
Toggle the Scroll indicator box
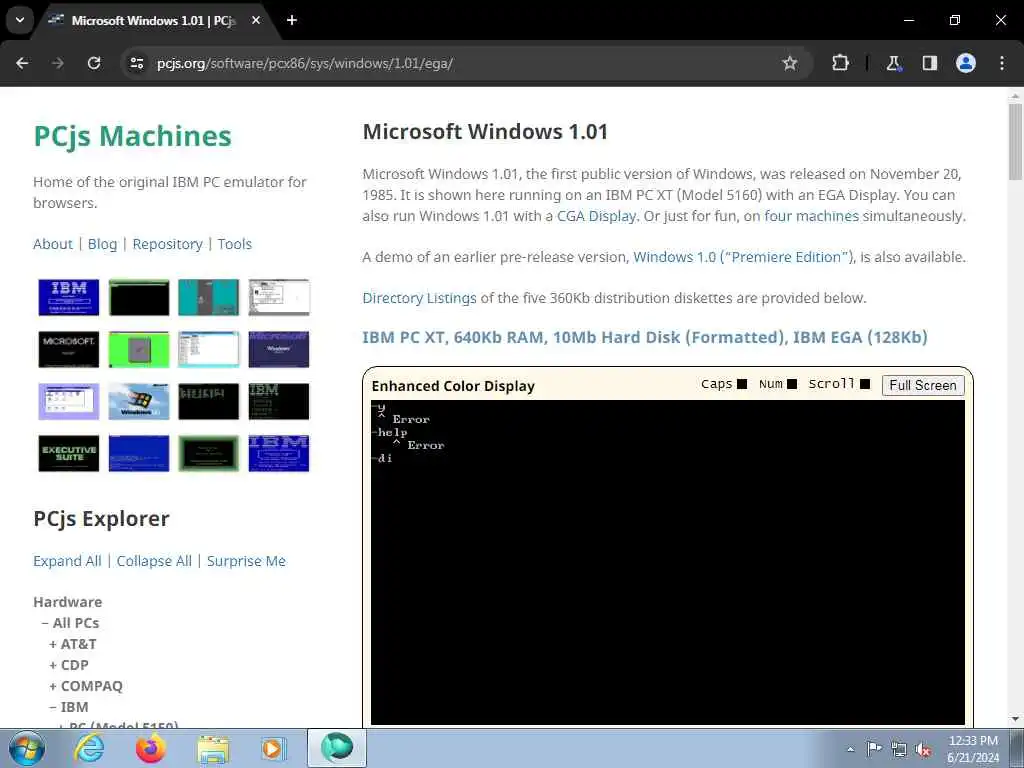[865, 384]
